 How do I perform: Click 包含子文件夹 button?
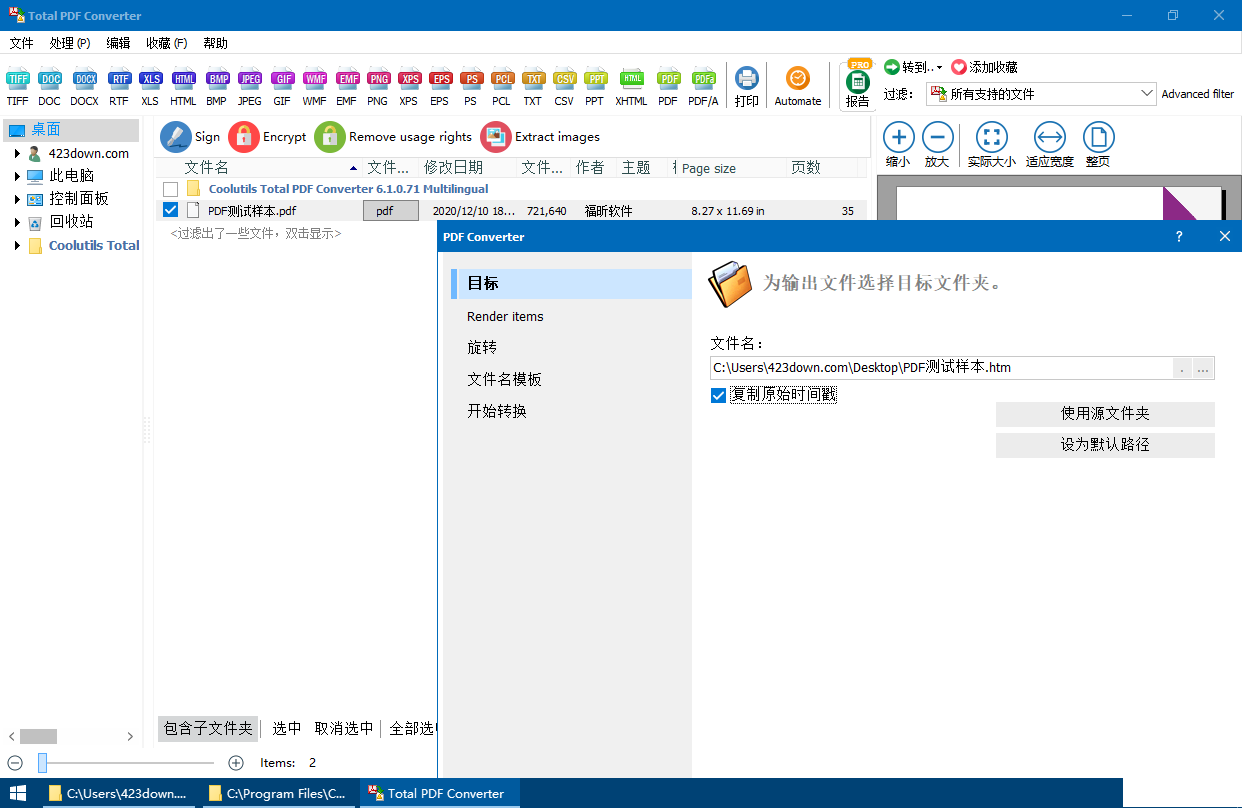point(208,729)
